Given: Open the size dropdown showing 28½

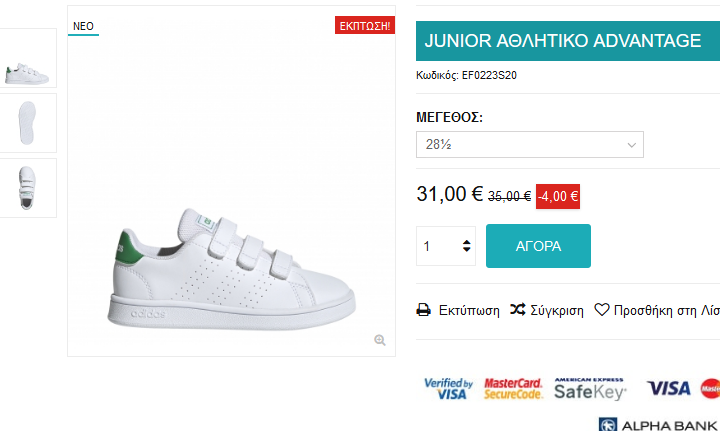Looking at the screenshot, I should click(529, 145).
